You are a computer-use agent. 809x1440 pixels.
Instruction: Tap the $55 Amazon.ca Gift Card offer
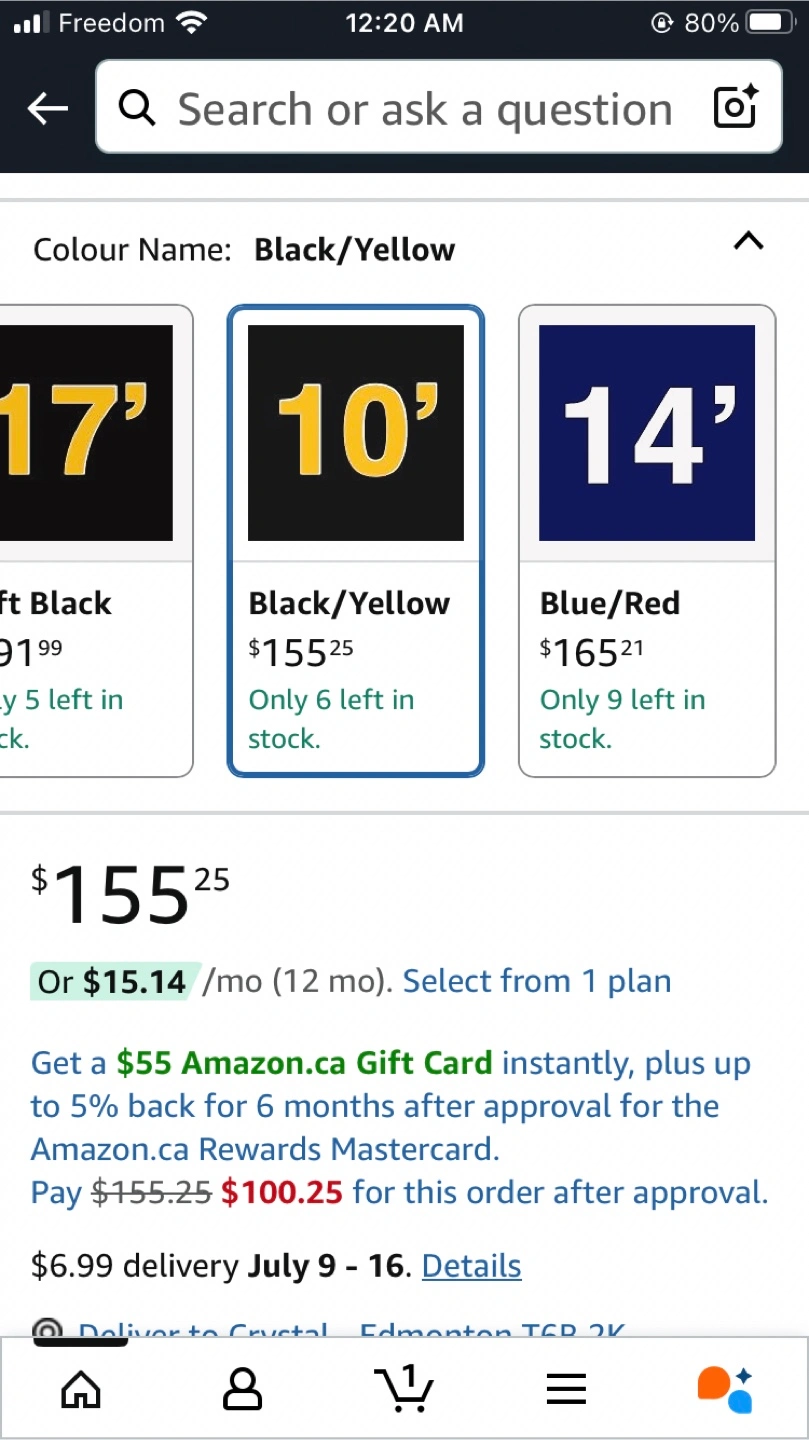click(x=305, y=1063)
